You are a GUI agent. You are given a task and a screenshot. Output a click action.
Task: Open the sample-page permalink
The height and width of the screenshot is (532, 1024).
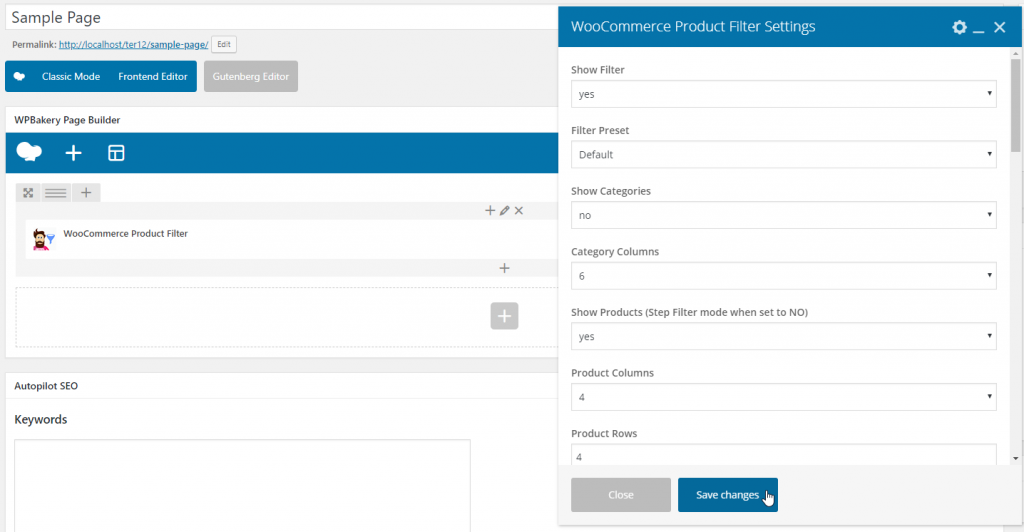click(x=133, y=44)
